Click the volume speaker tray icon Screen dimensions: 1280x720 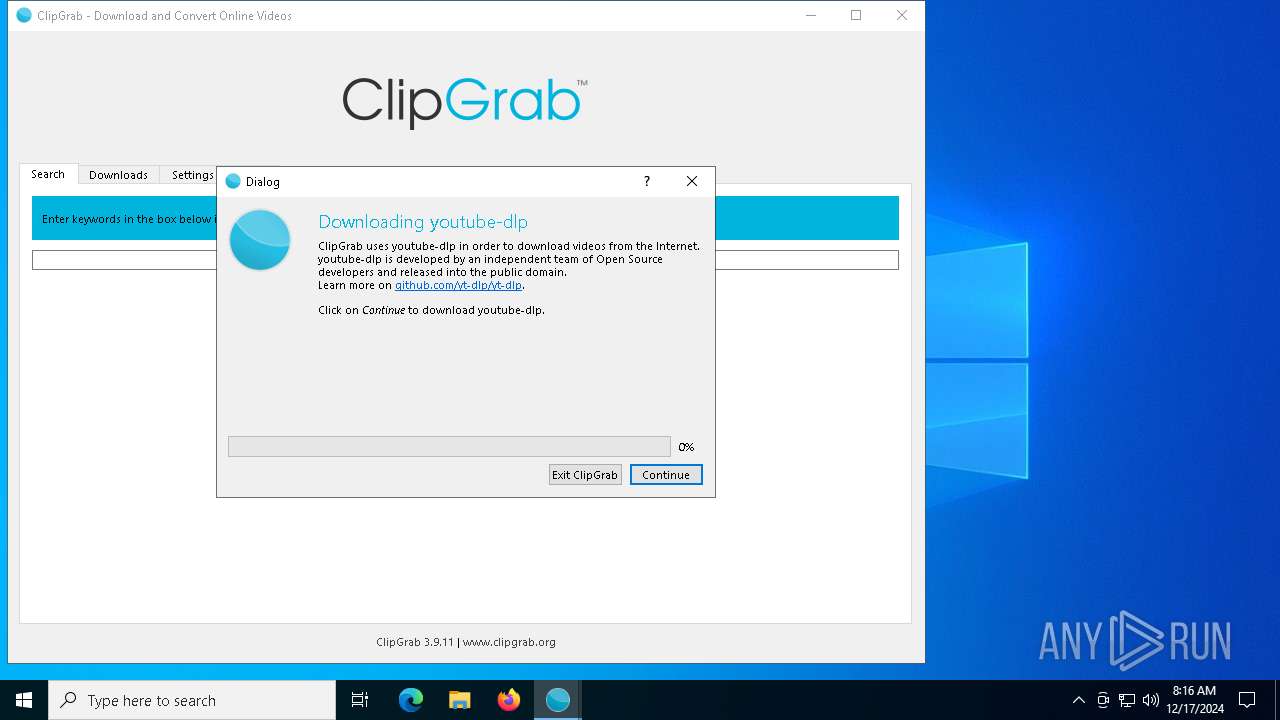click(x=1151, y=700)
